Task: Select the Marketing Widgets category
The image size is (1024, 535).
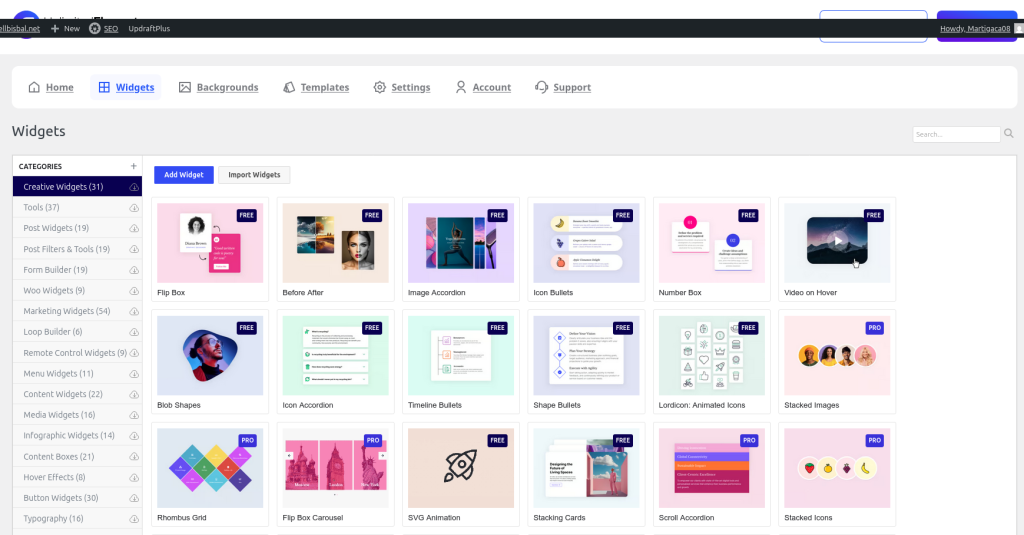Action: 66,311
